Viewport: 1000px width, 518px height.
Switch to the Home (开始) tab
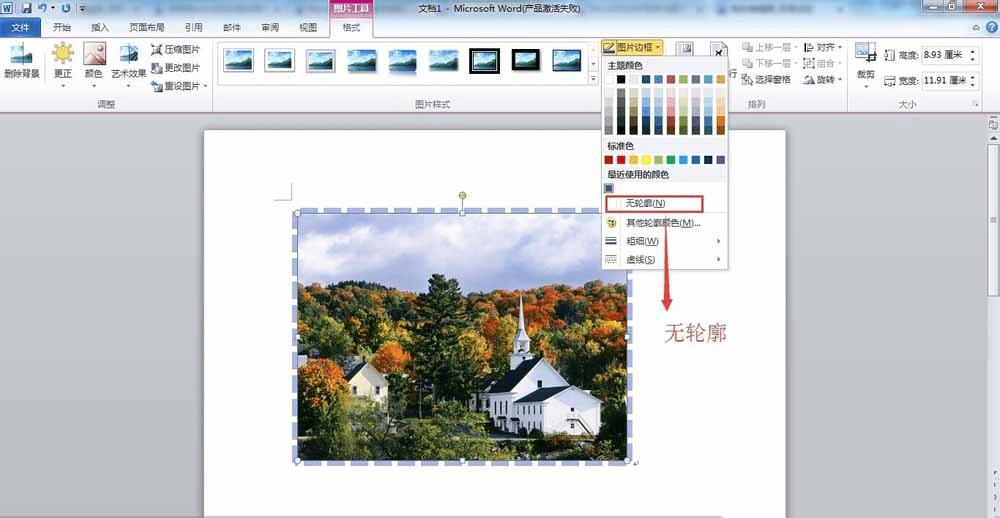point(62,27)
